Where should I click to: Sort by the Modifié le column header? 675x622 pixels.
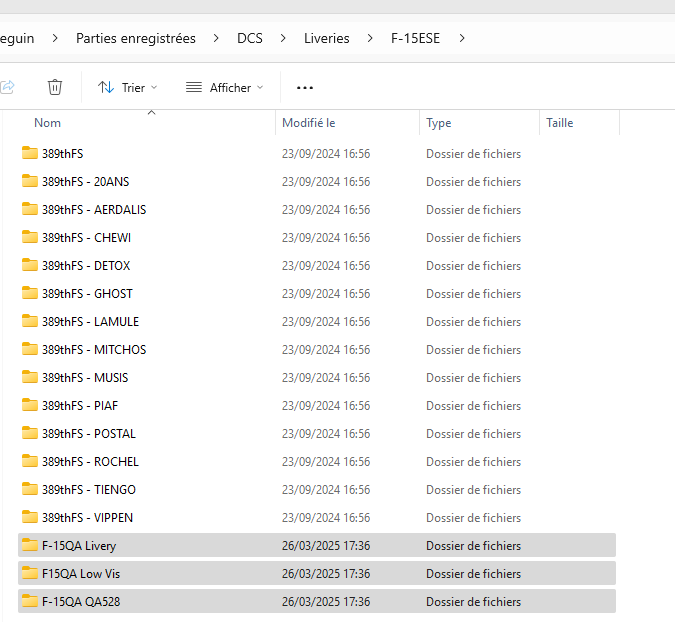coord(308,123)
